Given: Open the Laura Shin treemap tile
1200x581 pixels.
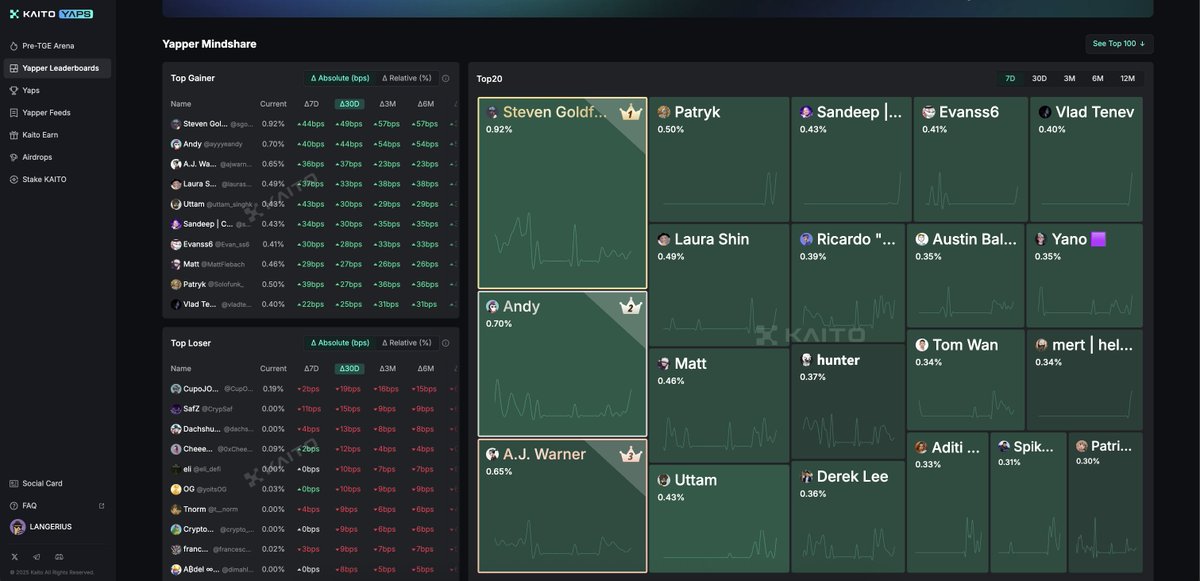Looking at the screenshot, I should pos(718,285).
